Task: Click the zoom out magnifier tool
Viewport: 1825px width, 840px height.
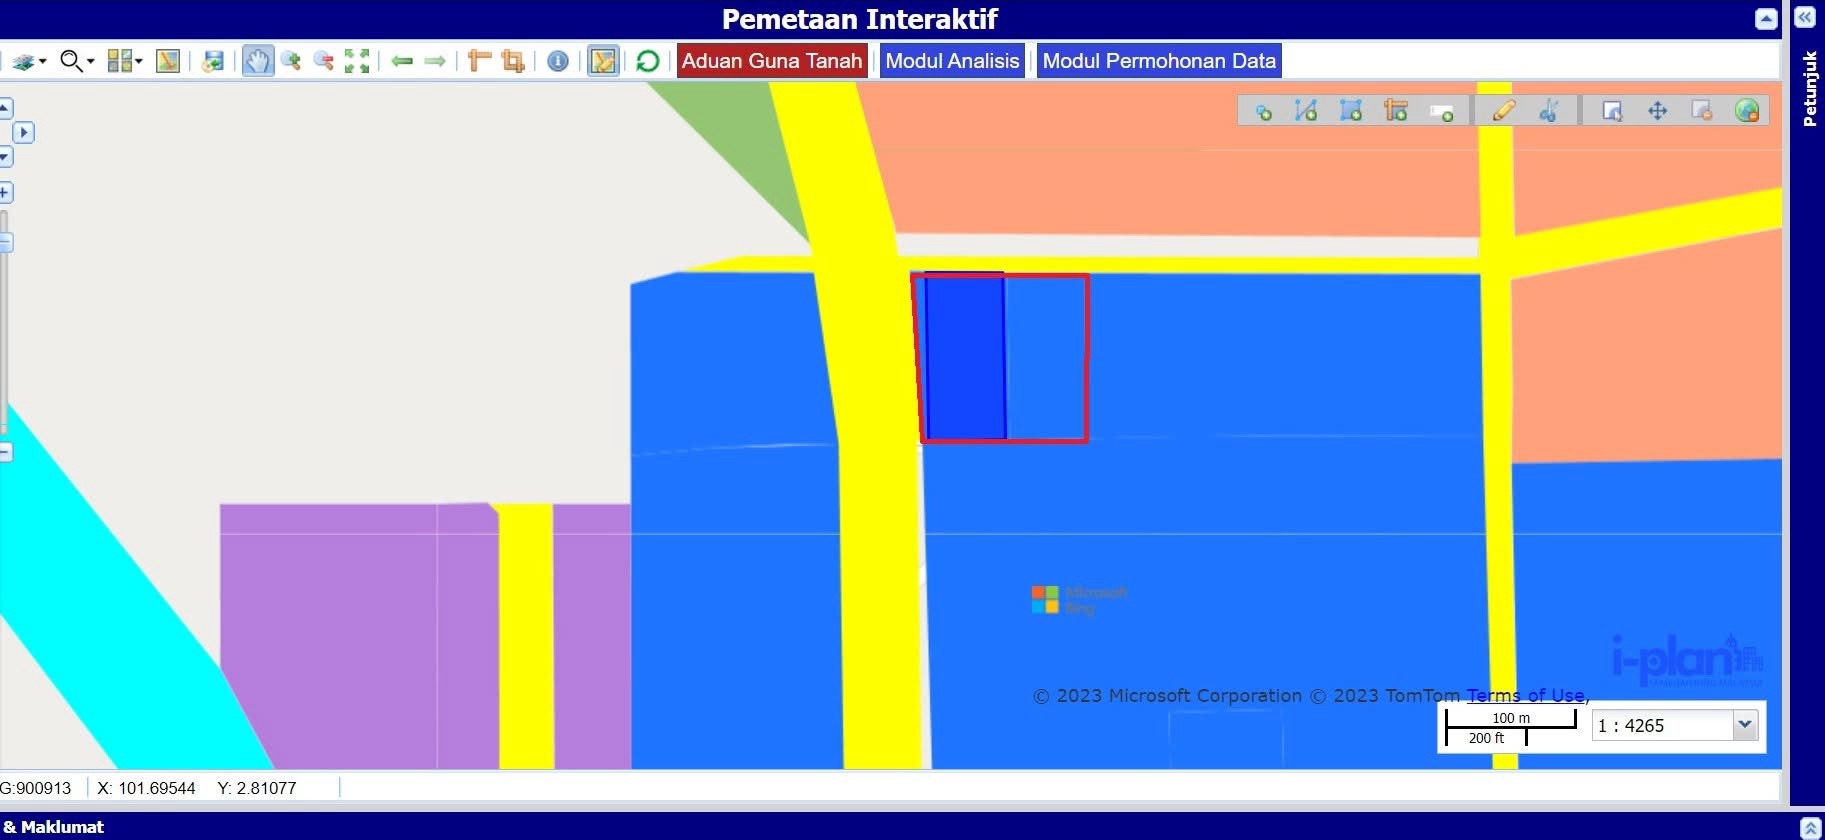Action: (x=323, y=61)
